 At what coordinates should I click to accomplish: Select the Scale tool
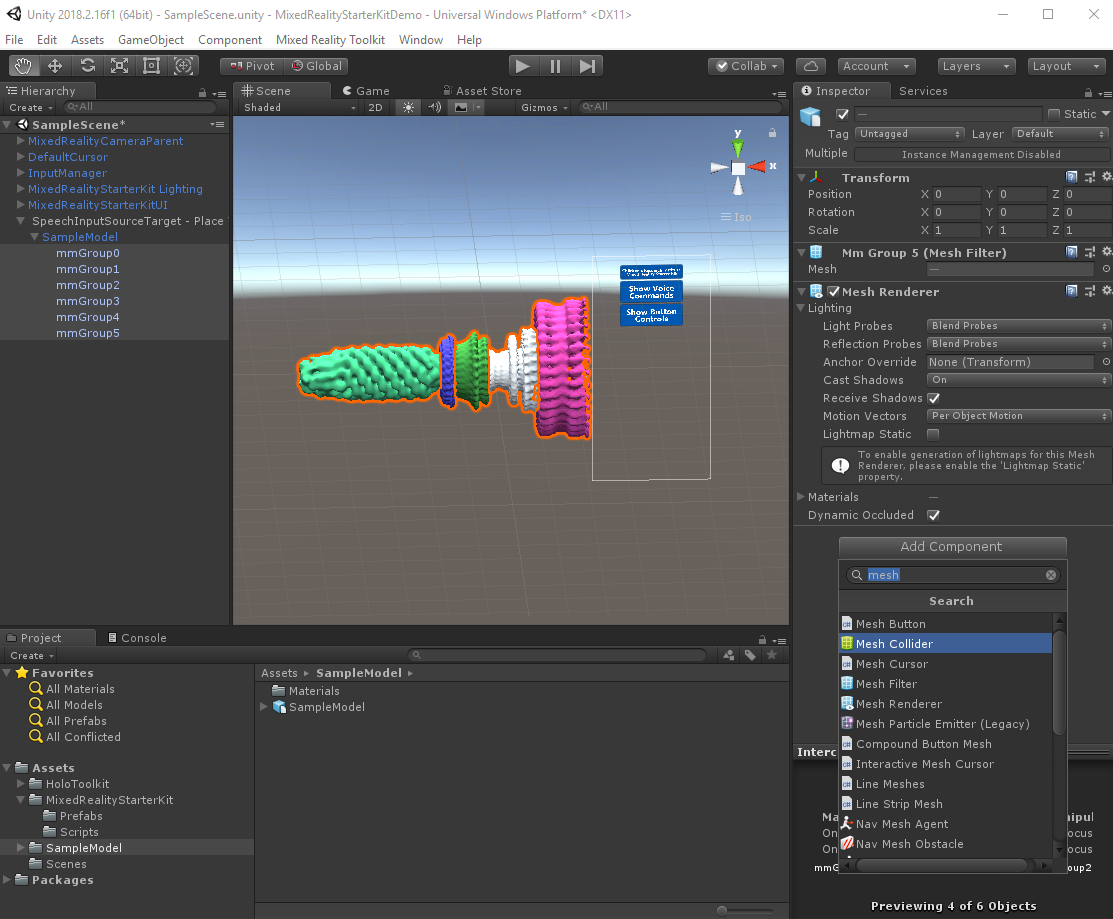120,66
